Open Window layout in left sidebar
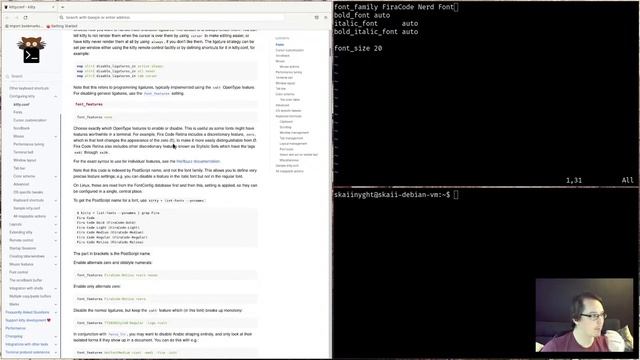 point(24,160)
